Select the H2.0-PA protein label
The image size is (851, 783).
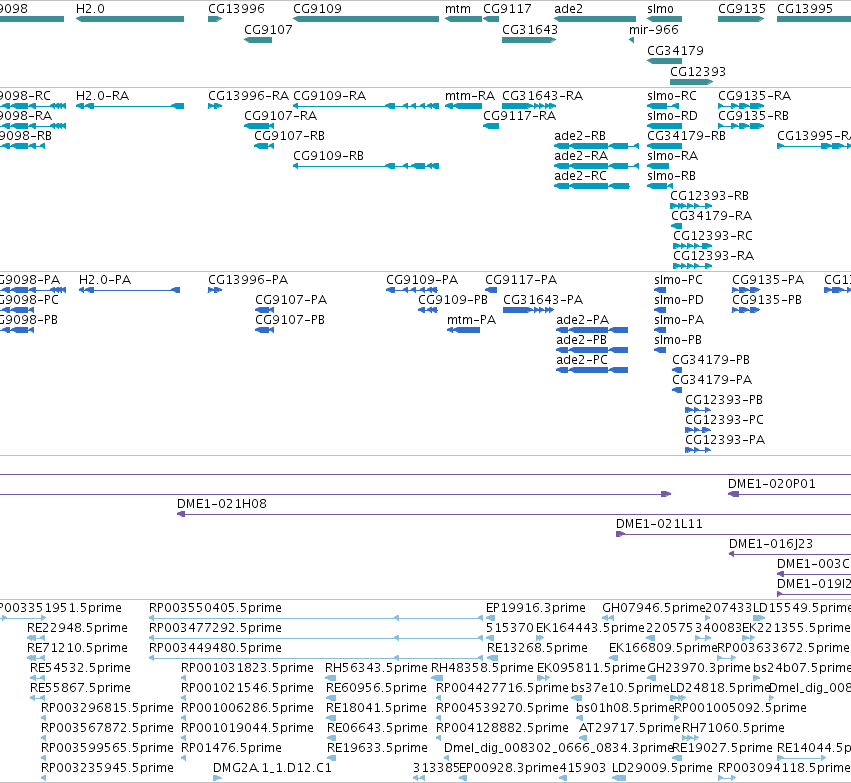(105, 280)
